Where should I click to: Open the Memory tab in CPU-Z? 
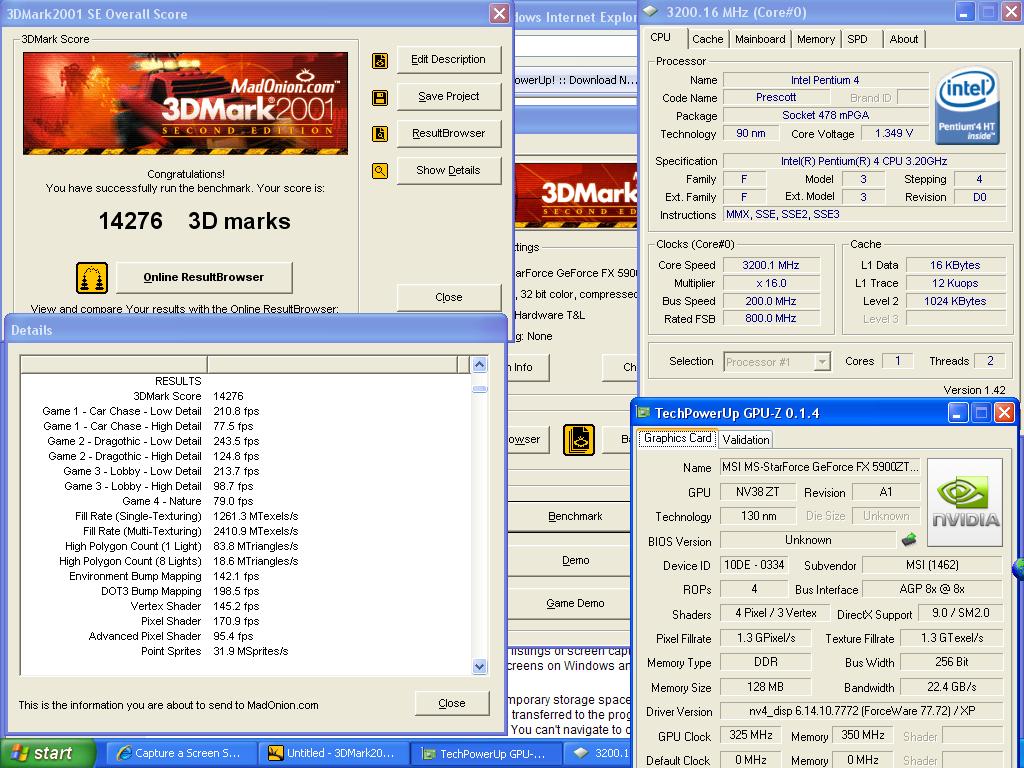click(x=816, y=39)
